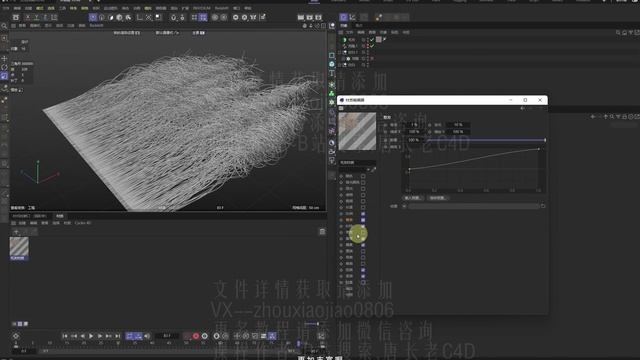The image size is (640, 360).
Task: Click the pan view icon at viewport top-right
Action: coord(304,26)
